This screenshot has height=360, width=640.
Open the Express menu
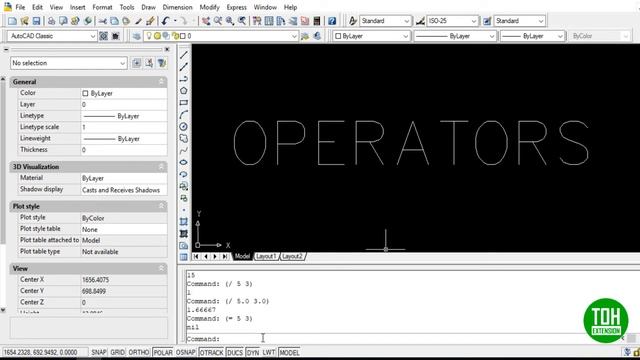pos(237,7)
